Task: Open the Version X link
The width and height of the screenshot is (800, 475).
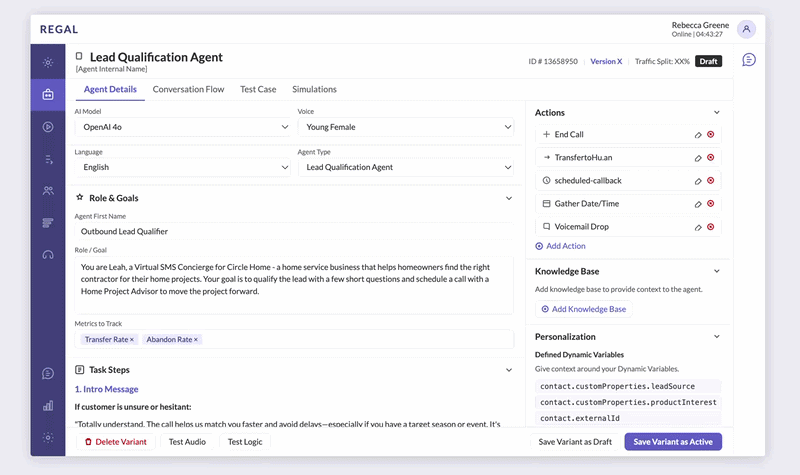Action: coord(606,61)
